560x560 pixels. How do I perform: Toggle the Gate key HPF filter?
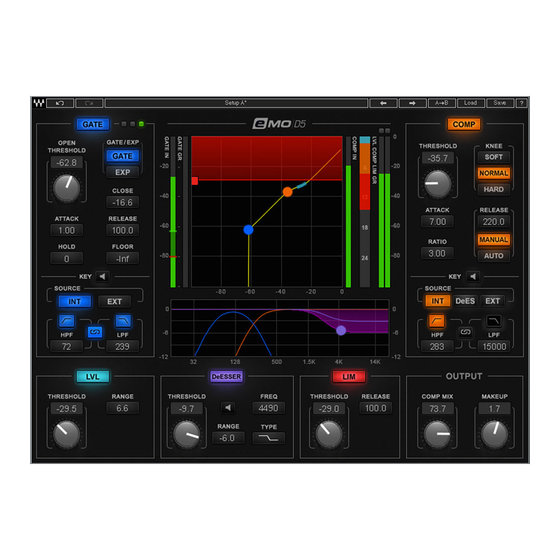pos(67,321)
